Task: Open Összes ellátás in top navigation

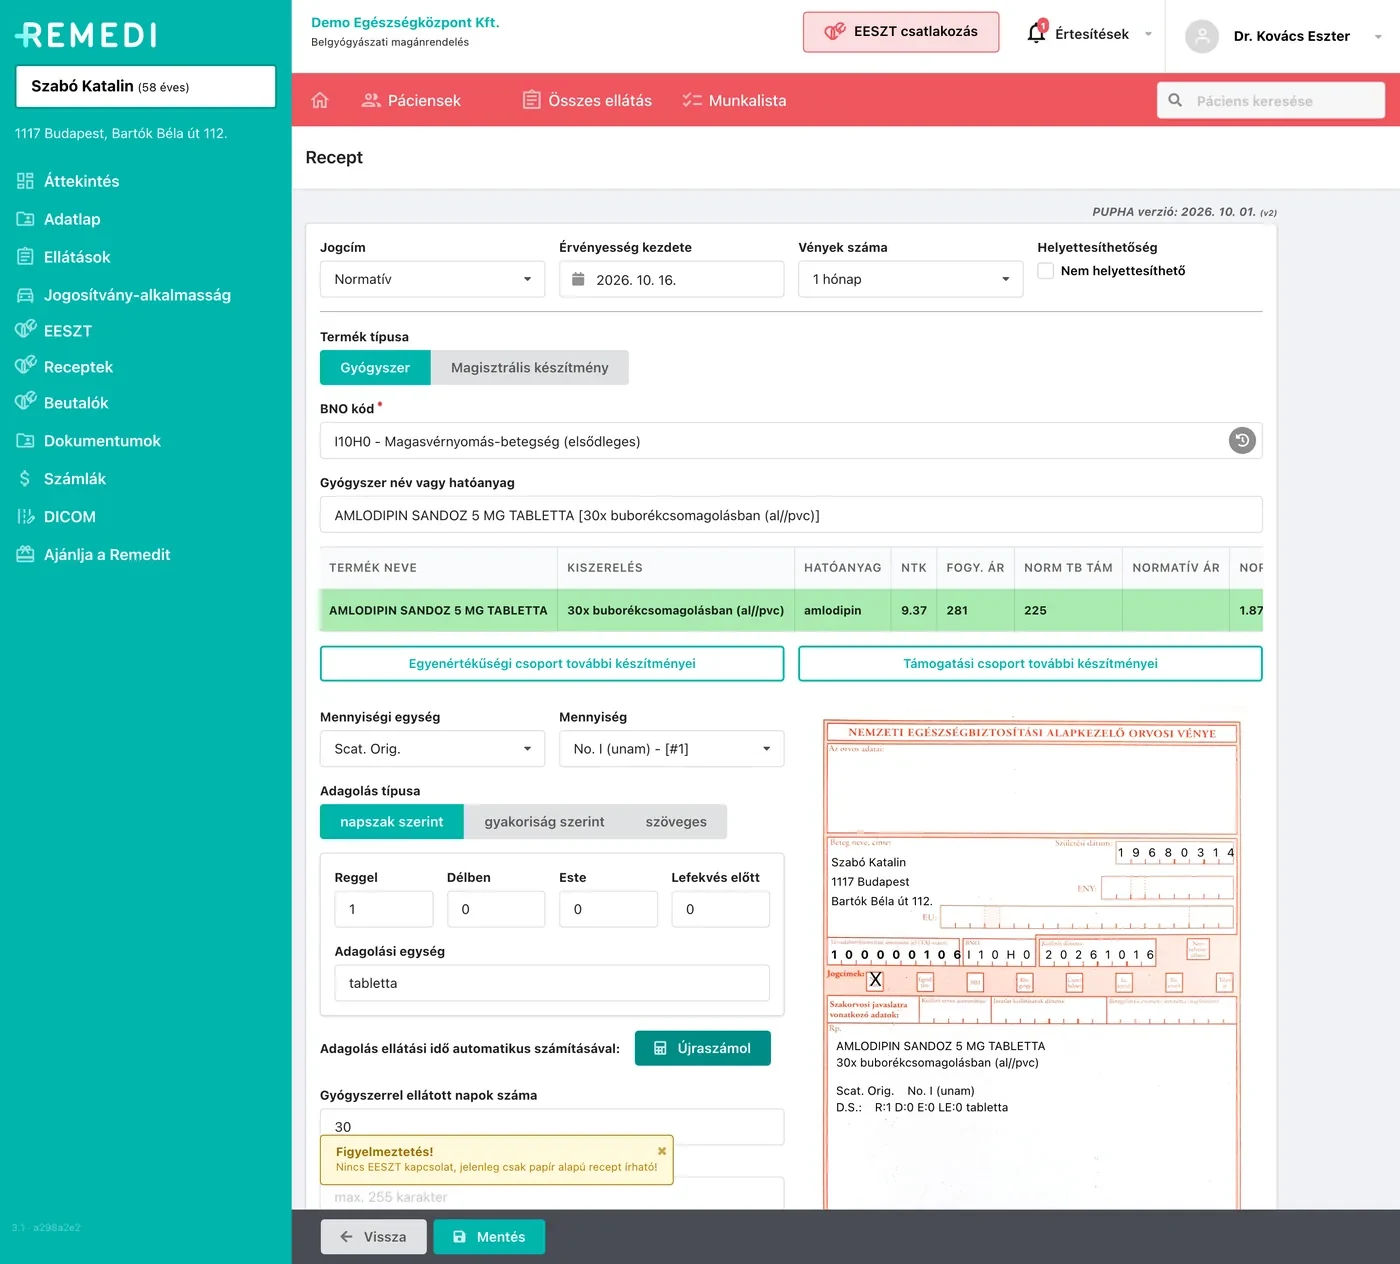Action: (587, 100)
